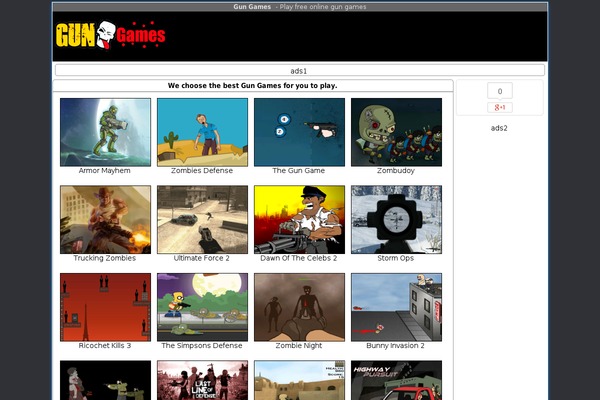Open the bottom-row thumbnail with zombie and soldiers
The height and width of the screenshot is (400, 600).
pos(105,380)
